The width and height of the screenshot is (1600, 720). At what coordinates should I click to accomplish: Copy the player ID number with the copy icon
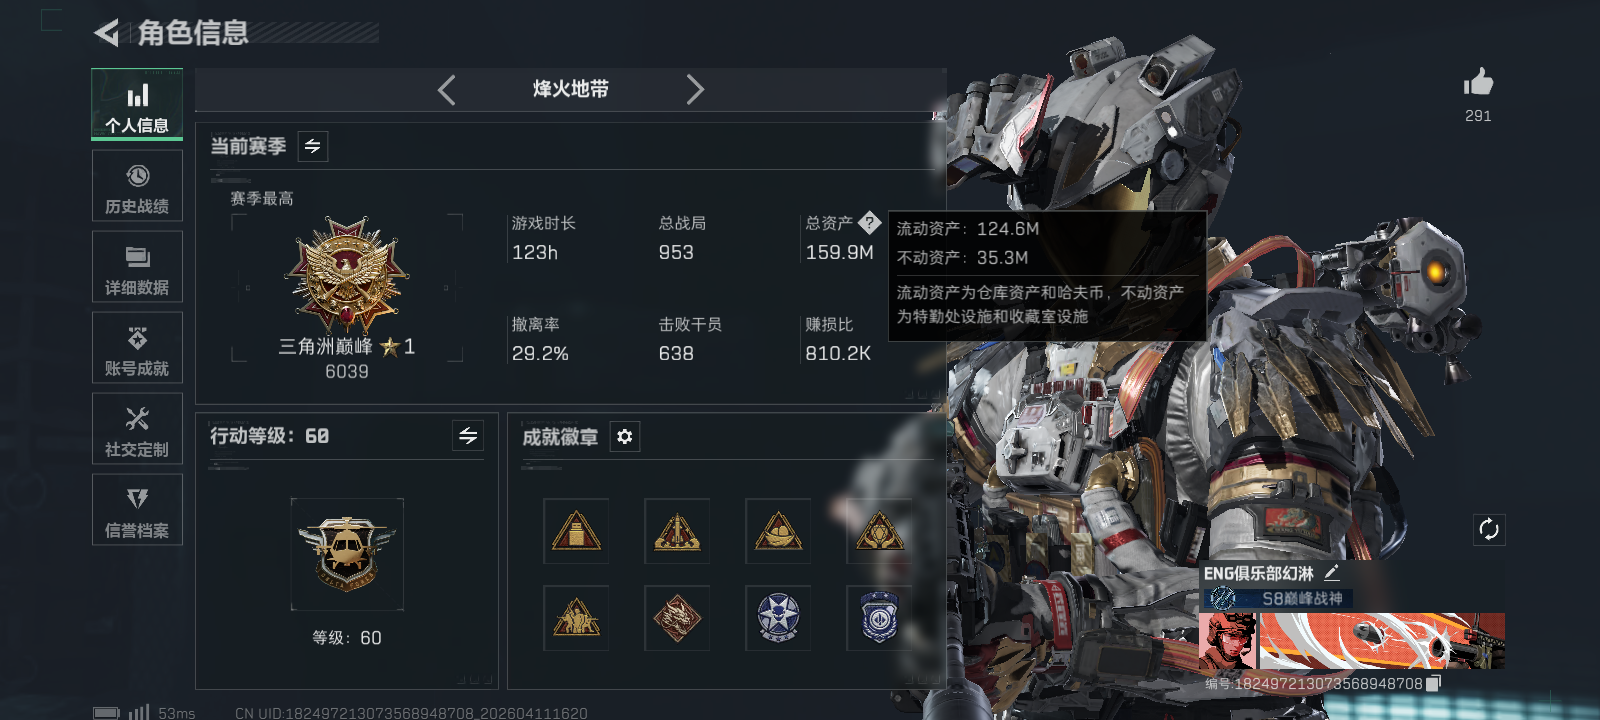pos(1433,683)
